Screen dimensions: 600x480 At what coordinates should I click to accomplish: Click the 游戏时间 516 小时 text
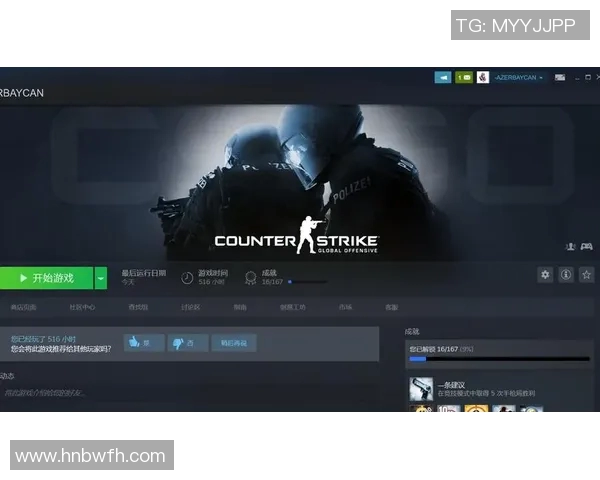[213, 278]
